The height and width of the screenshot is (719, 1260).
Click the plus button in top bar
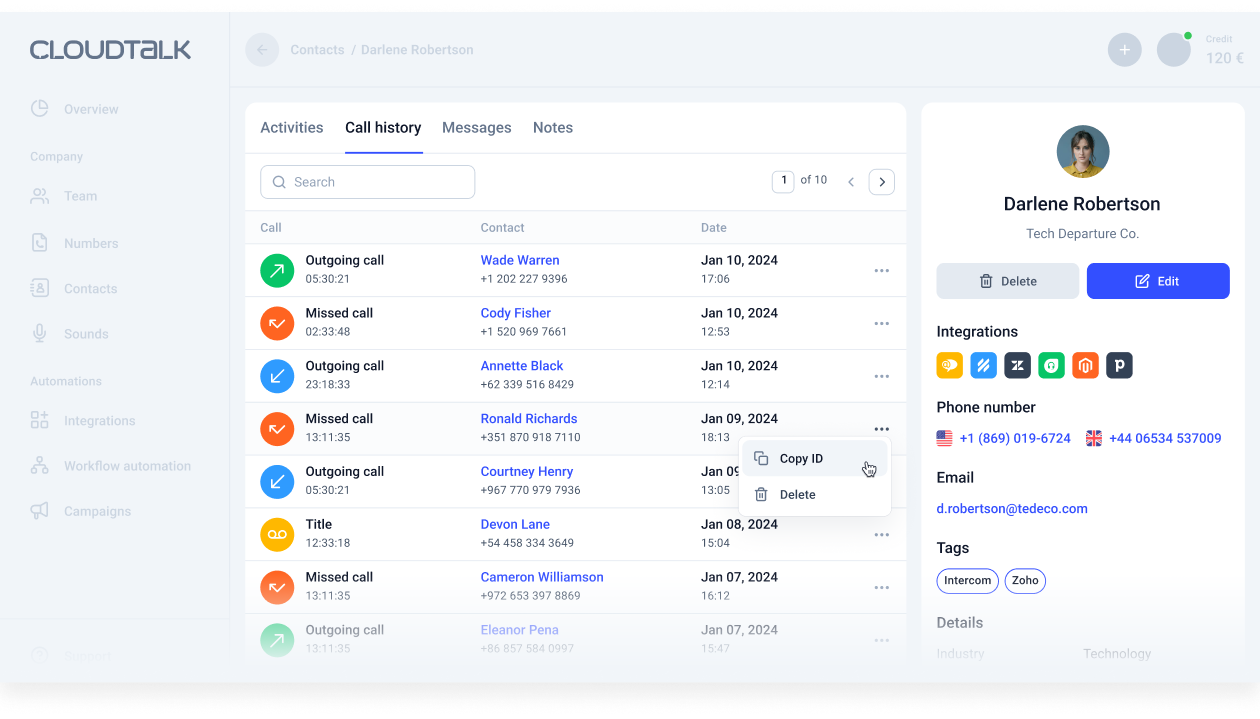(x=1125, y=50)
